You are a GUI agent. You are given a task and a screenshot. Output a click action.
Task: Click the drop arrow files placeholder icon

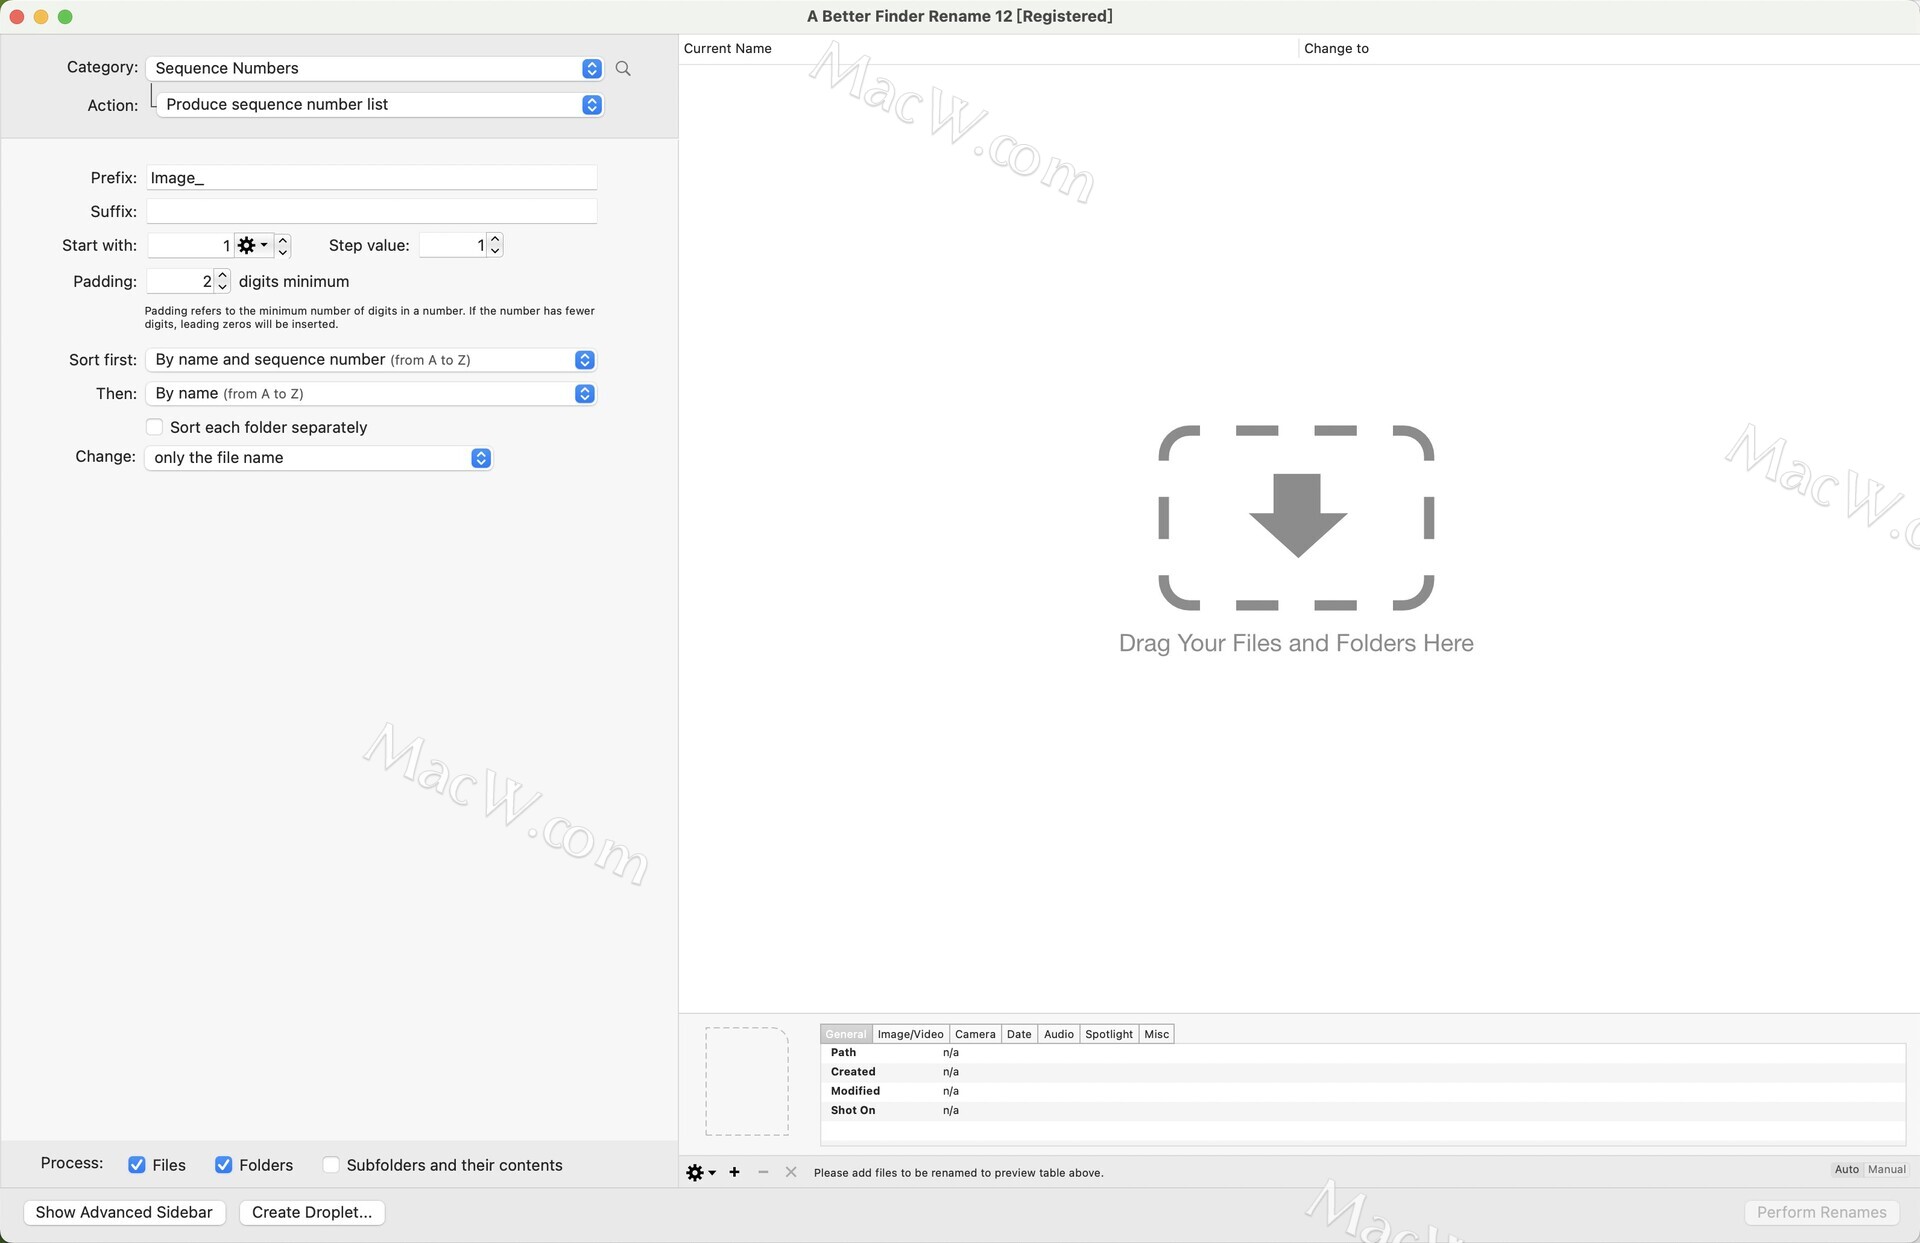(1296, 517)
